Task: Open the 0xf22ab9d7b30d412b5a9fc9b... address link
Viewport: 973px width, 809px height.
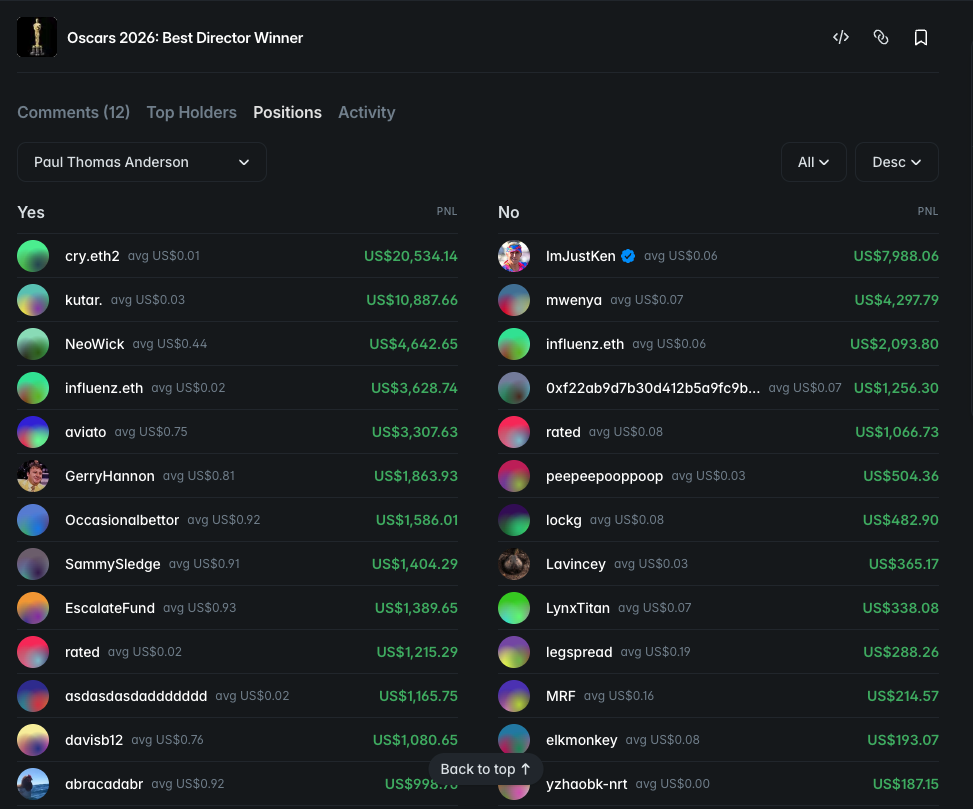Action: click(653, 388)
